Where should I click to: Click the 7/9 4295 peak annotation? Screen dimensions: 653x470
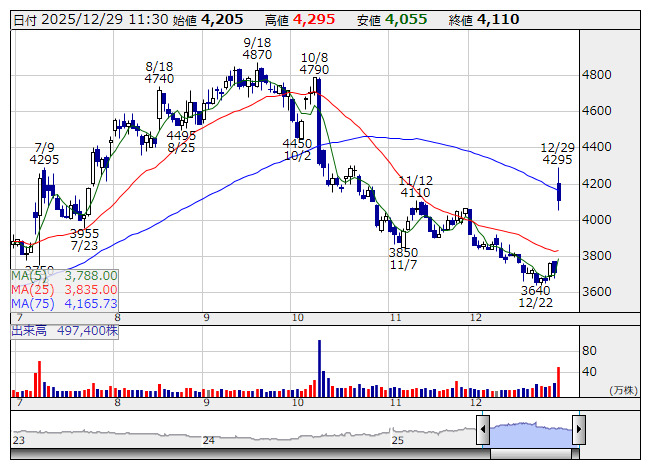(x=45, y=154)
